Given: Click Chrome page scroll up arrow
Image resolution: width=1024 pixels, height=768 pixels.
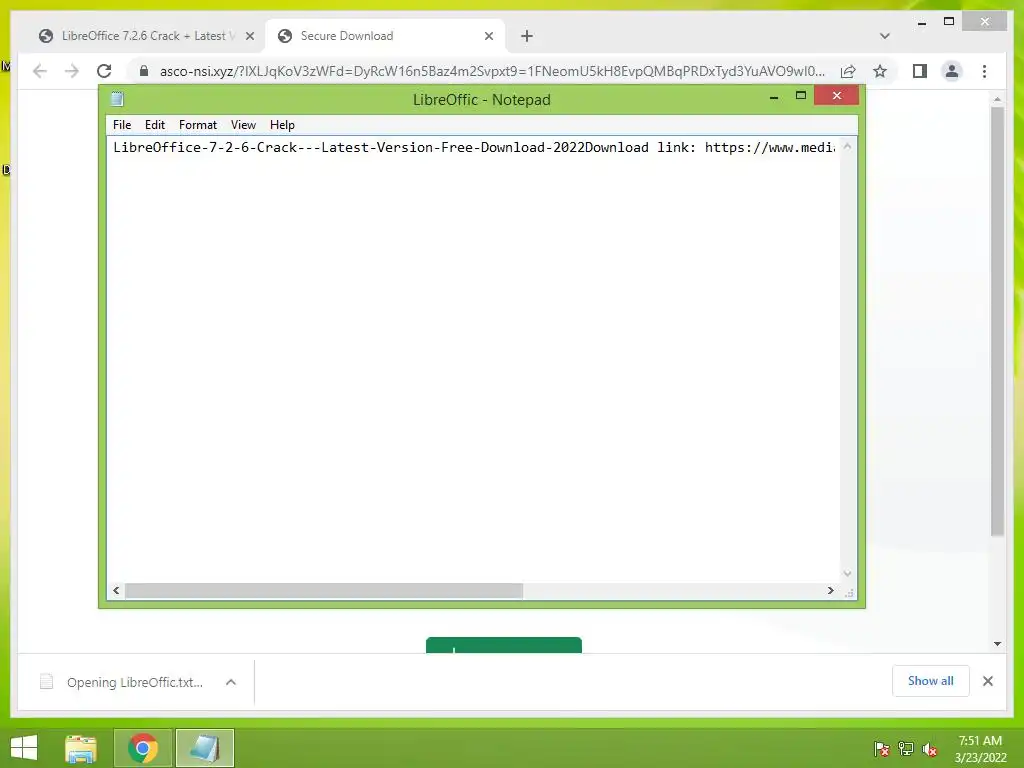Looking at the screenshot, I should pos(997,99).
